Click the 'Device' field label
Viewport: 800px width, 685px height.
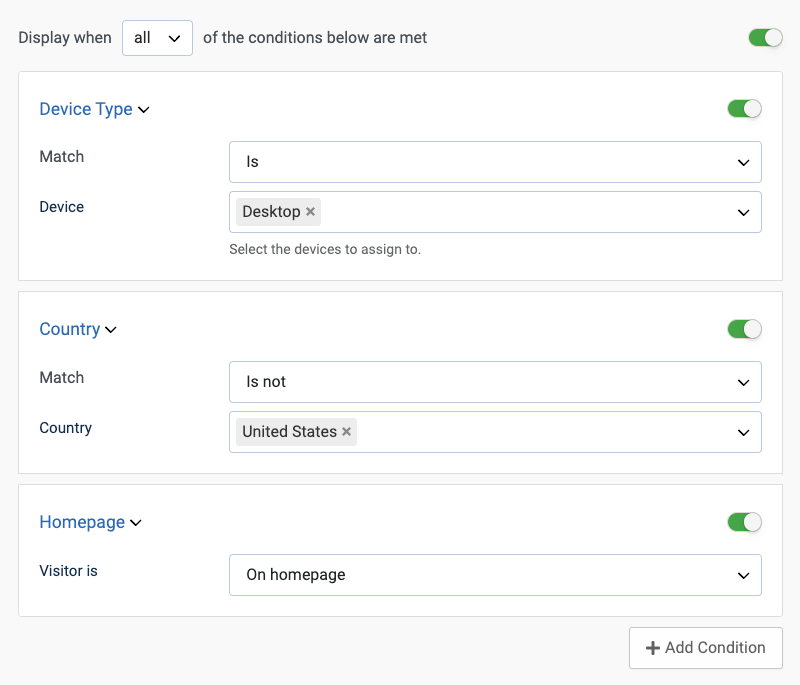[62, 207]
